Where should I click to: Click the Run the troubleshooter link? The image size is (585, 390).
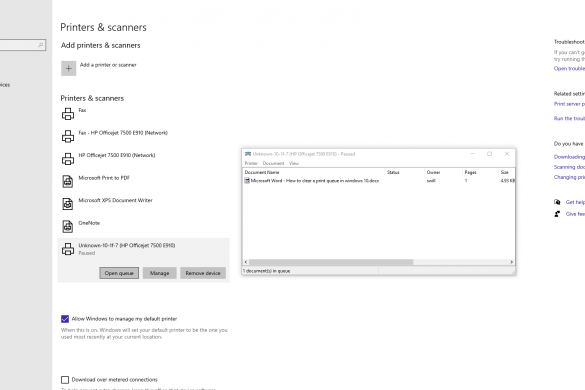tap(569, 119)
